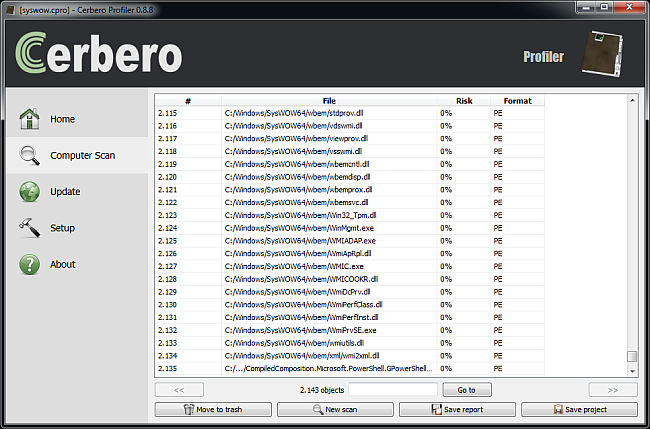Select the xml/wmi2xml.dll file row
This screenshot has height=429, width=650.
coord(350,356)
